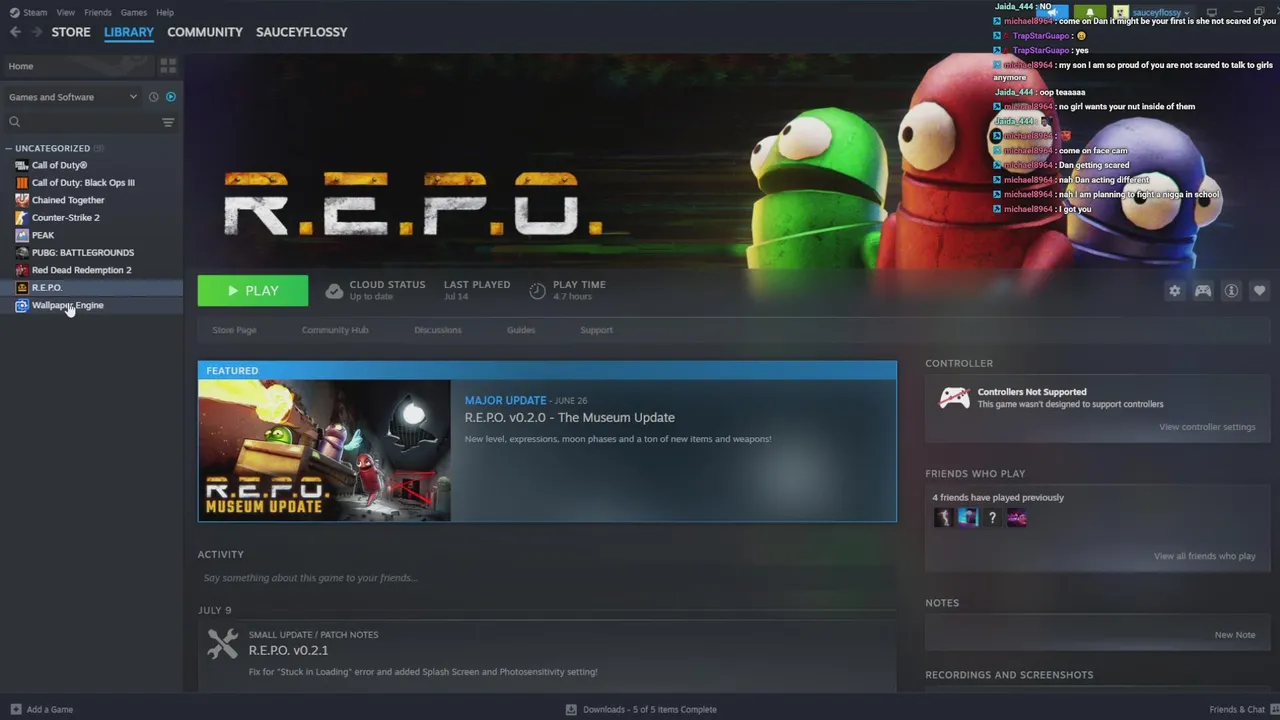Click the Downloads icon in bottom bar
The width and height of the screenshot is (1280, 720).
[x=571, y=709]
